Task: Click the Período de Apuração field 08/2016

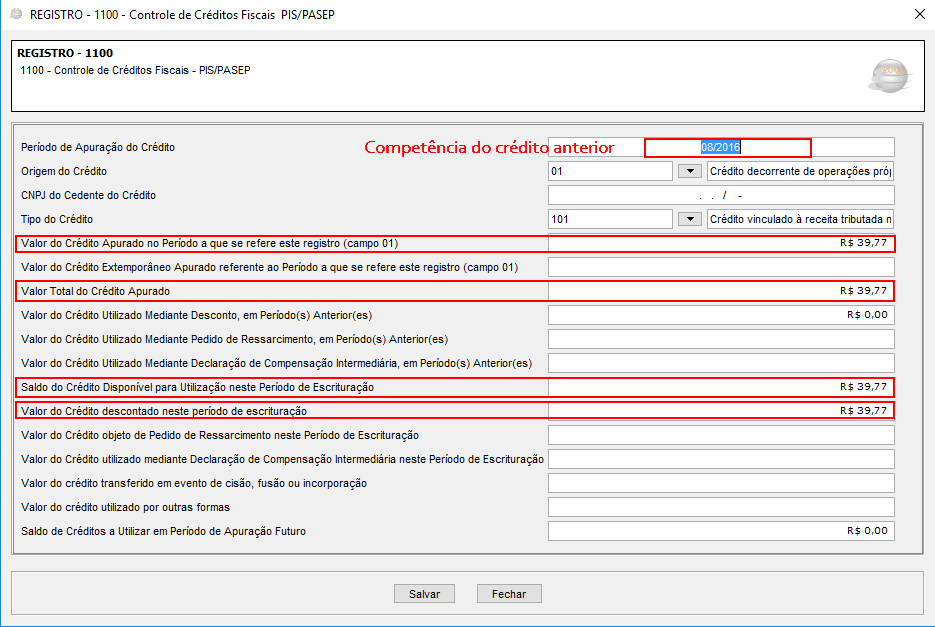Action: (x=721, y=147)
